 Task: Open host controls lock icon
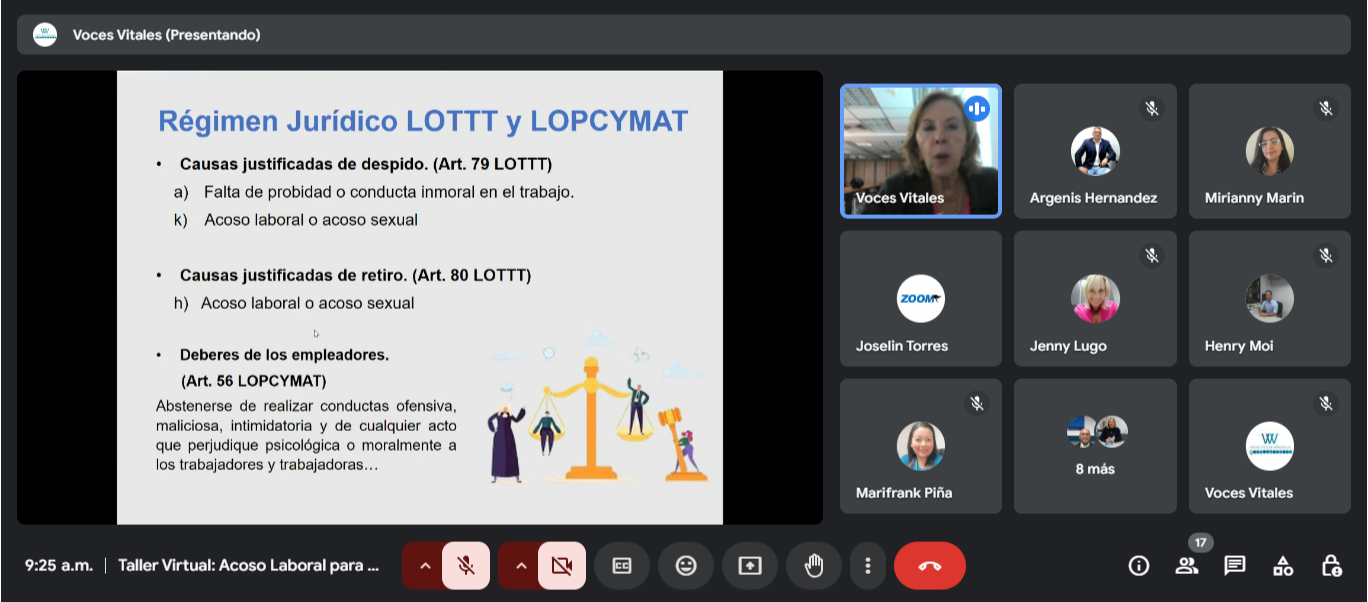pos(1331,566)
